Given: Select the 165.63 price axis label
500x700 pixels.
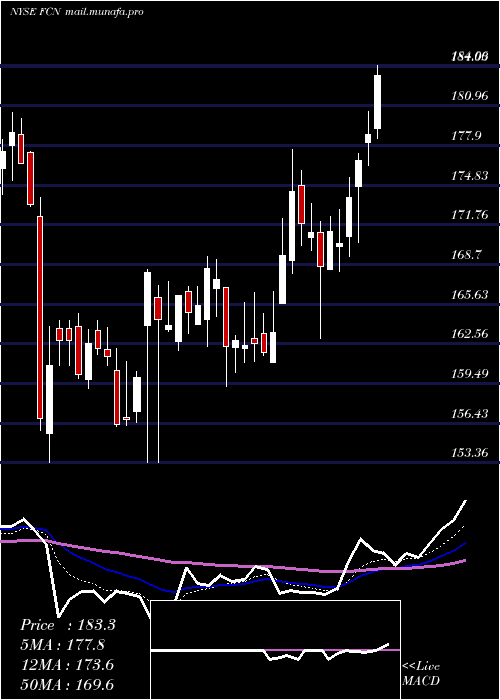Looking at the screenshot, I should click(x=470, y=295).
